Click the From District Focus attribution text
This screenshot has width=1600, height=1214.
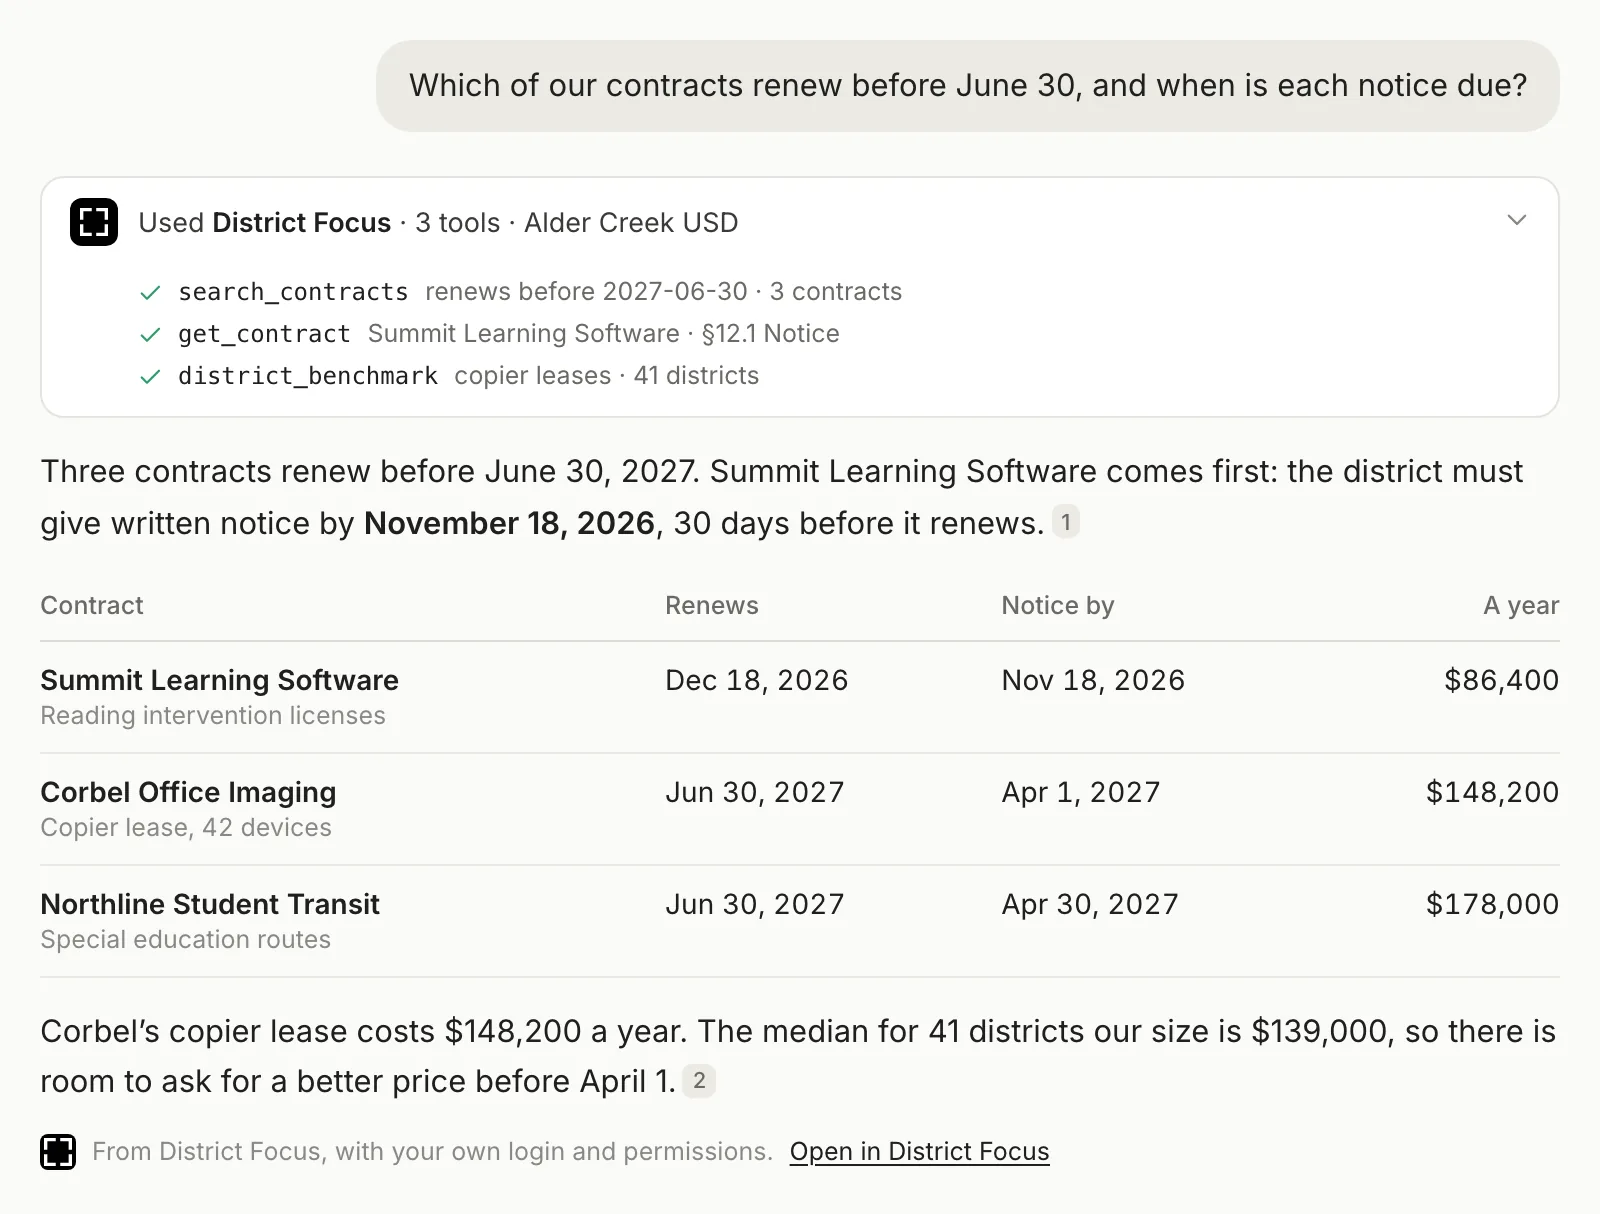tap(432, 1152)
